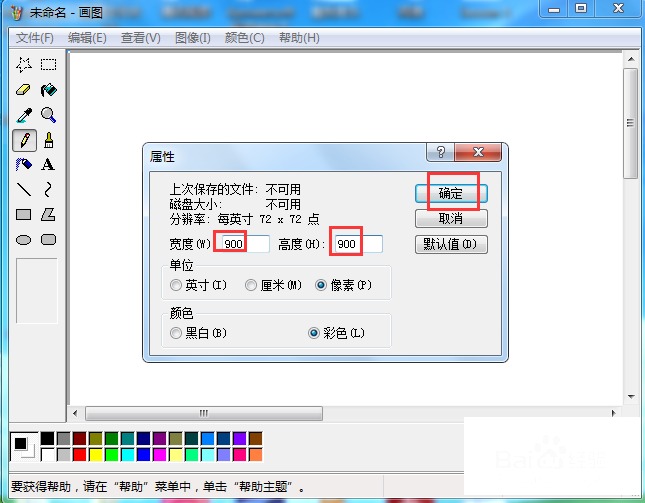Screen dimensions: 645x503
Task: Click the horizontal scrollbar right arrow
Action: coord(613,413)
